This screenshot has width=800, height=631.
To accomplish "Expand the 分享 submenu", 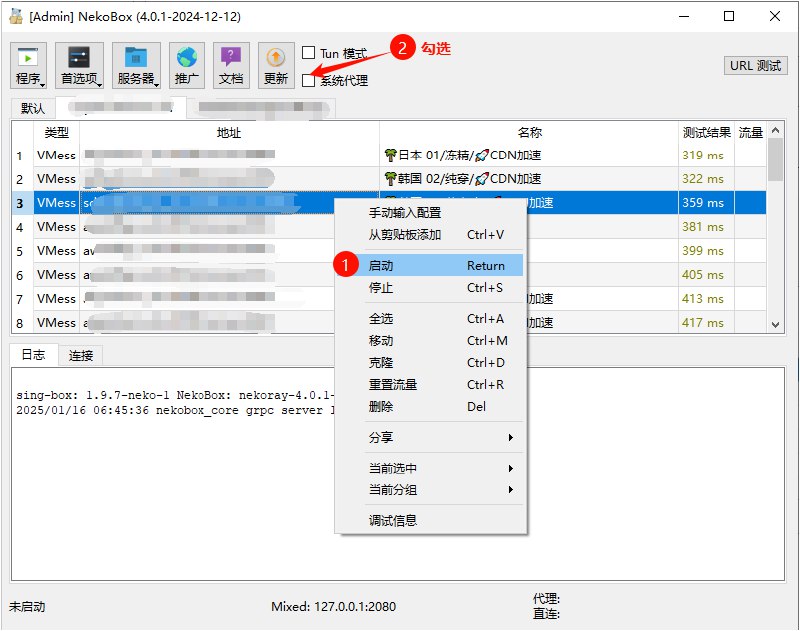I will pyautogui.click(x=380, y=437).
